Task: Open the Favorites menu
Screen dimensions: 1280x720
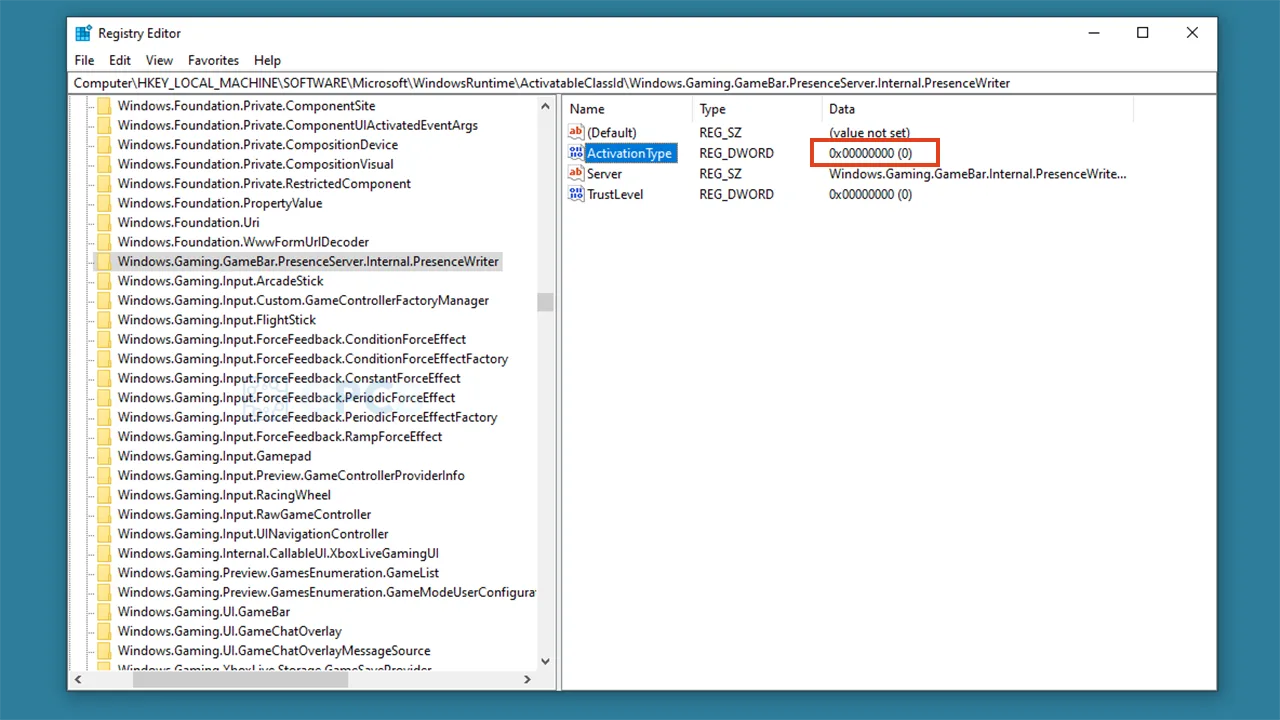Action: (213, 60)
